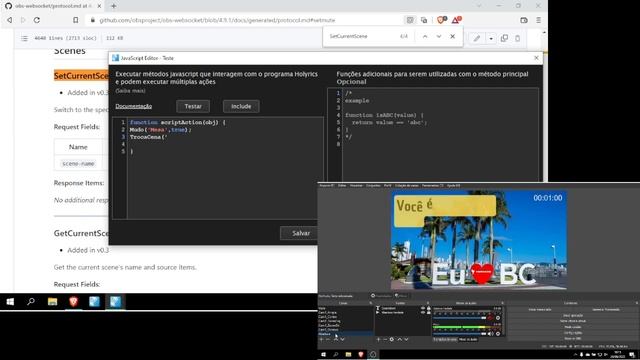This screenshot has height=360, width=640.
Task: Edit the file with the pencil icon
Action: click(x=477, y=38)
